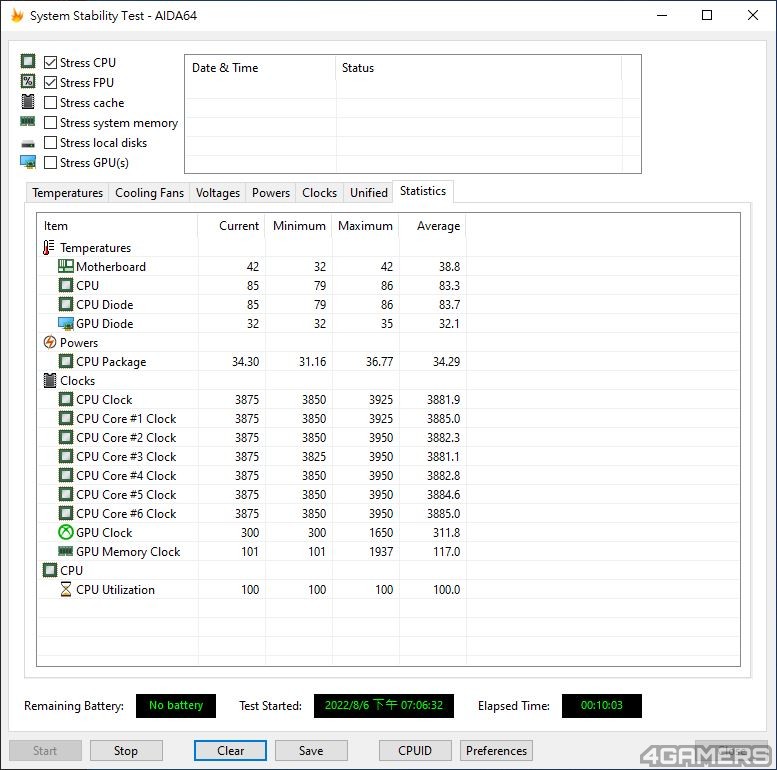Click the Elapsed Time display 00:10:03
This screenshot has height=770, width=777.
(x=602, y=706)
